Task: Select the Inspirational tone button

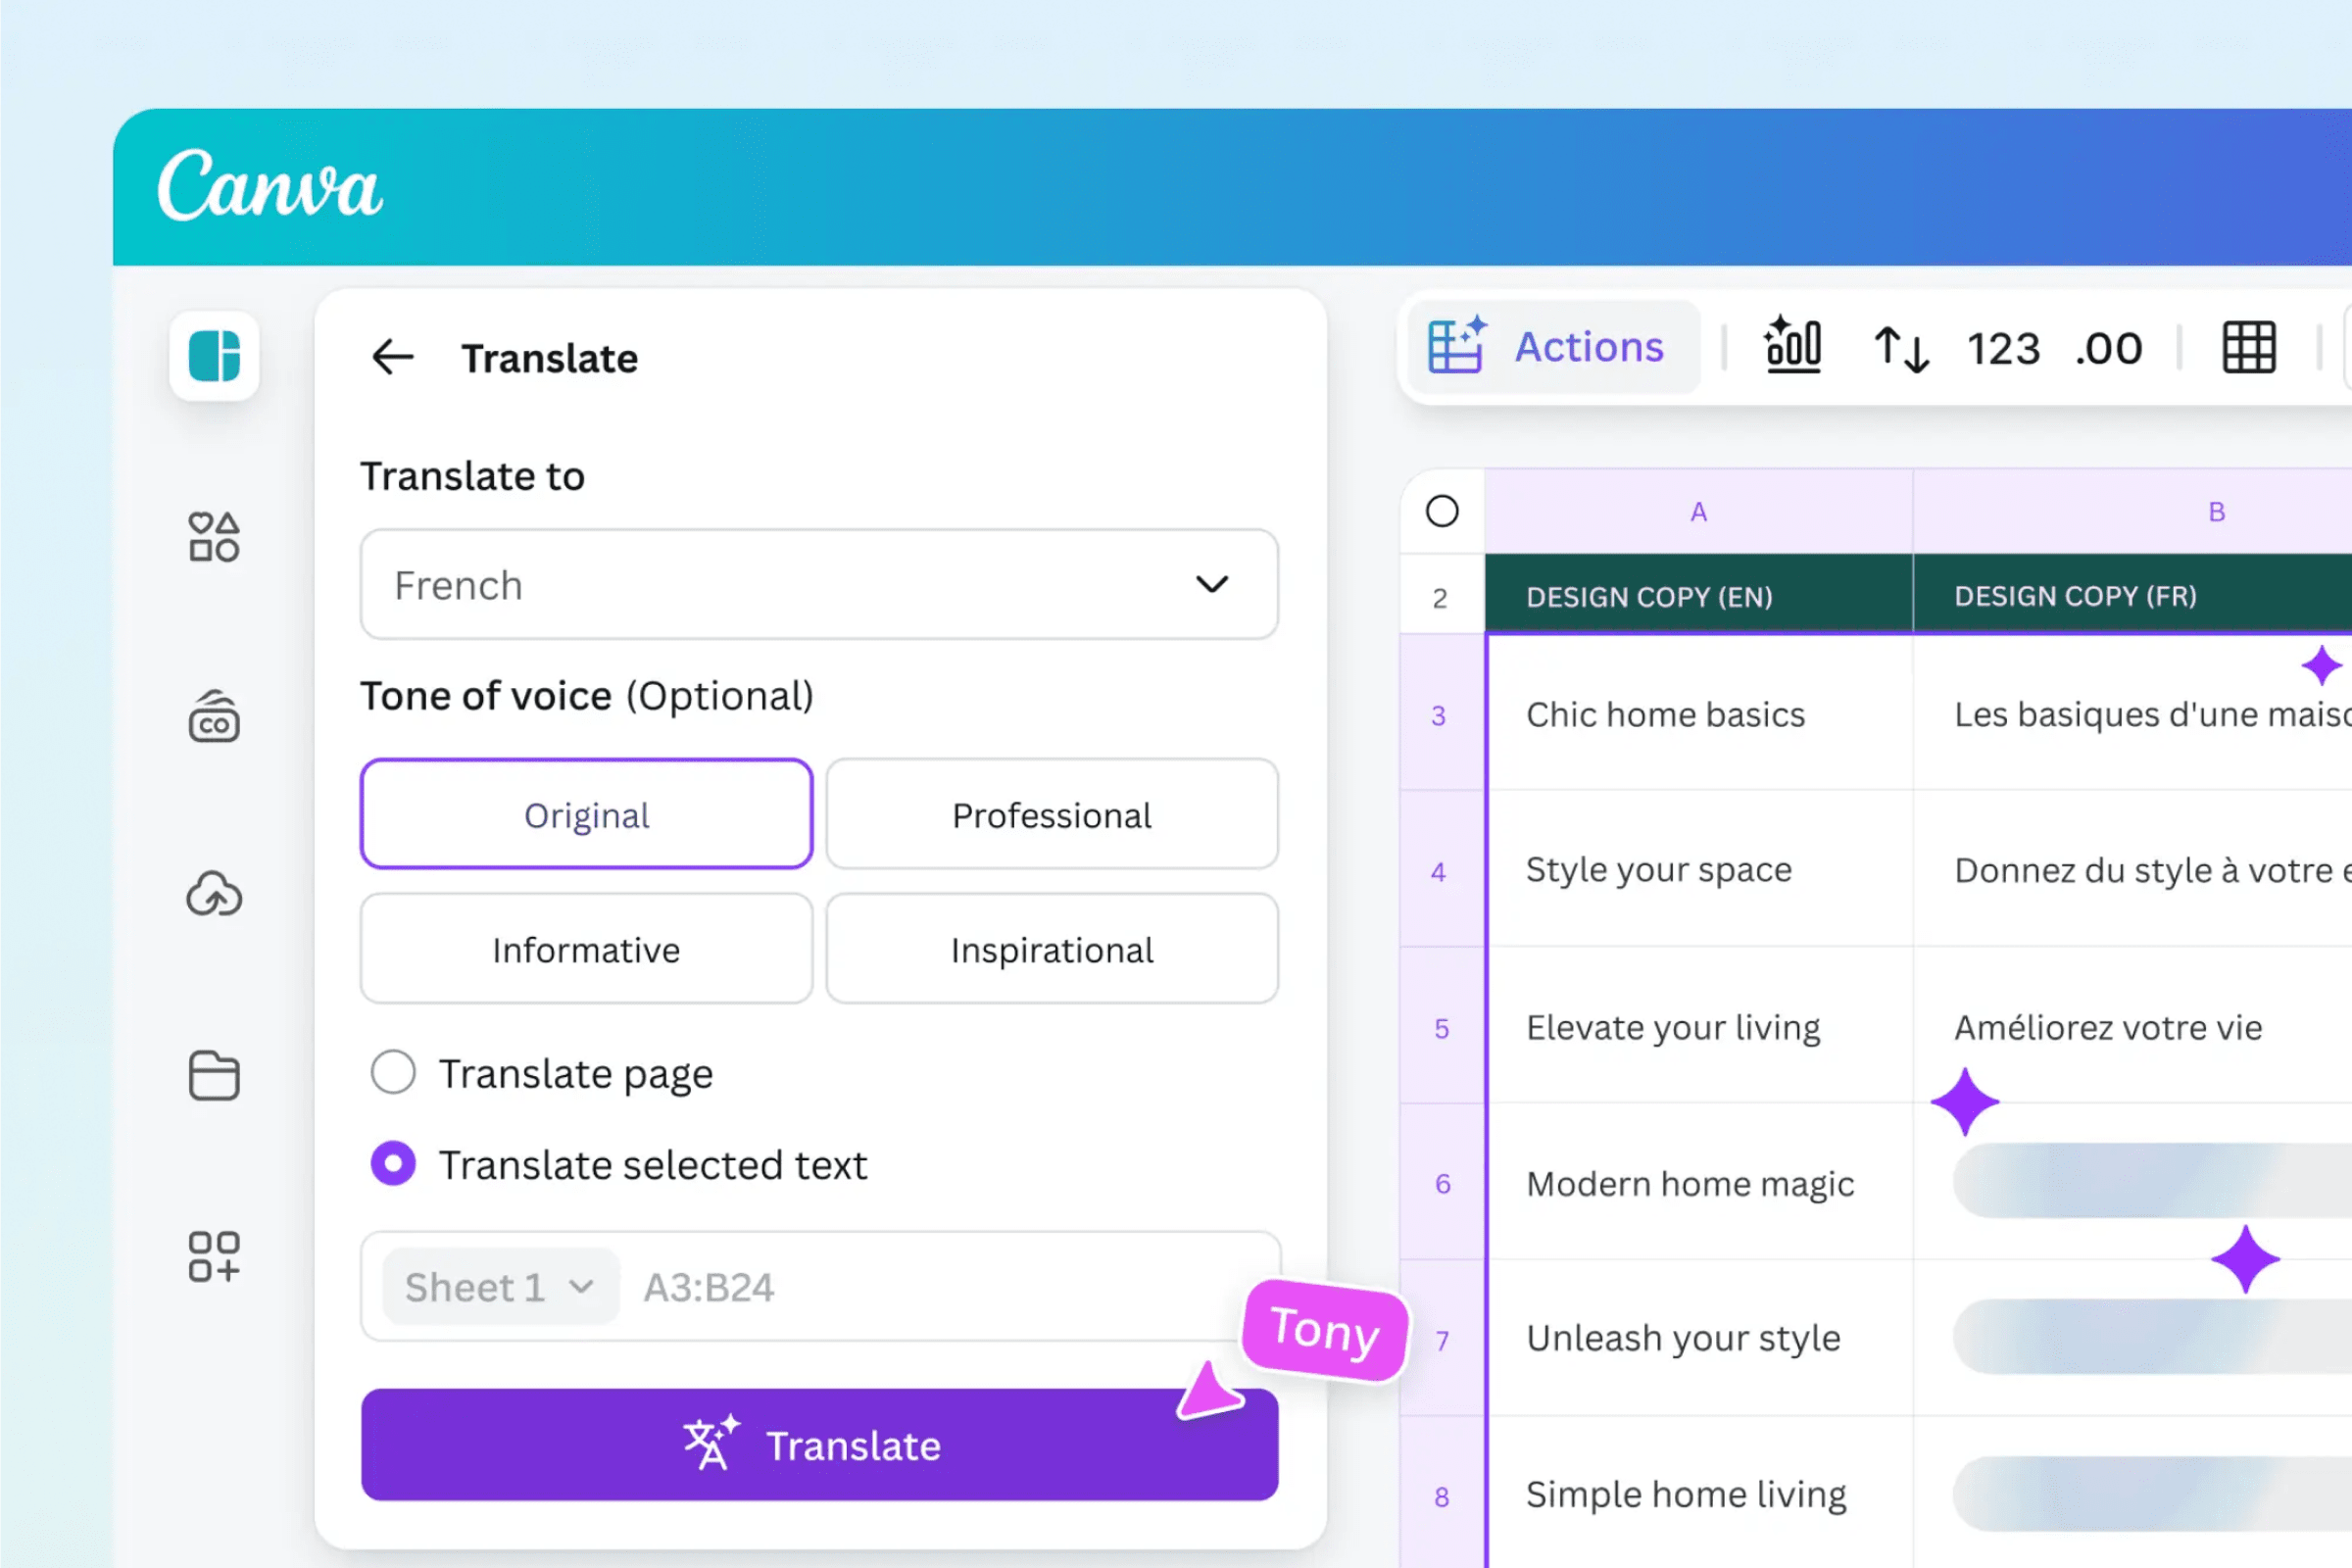Action: click(1051, 950)
